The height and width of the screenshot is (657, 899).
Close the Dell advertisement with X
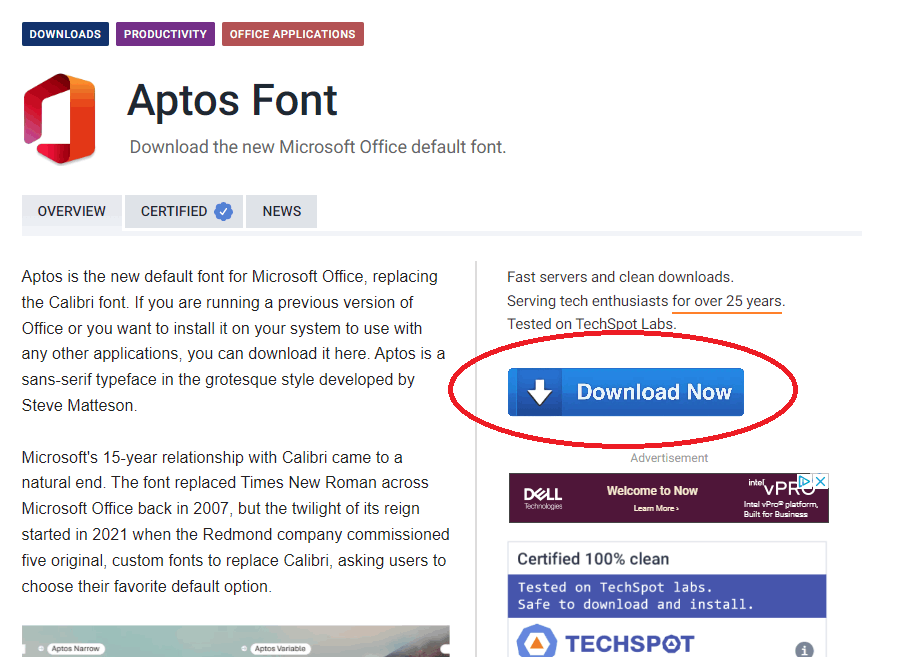click(x=821, y=481)
